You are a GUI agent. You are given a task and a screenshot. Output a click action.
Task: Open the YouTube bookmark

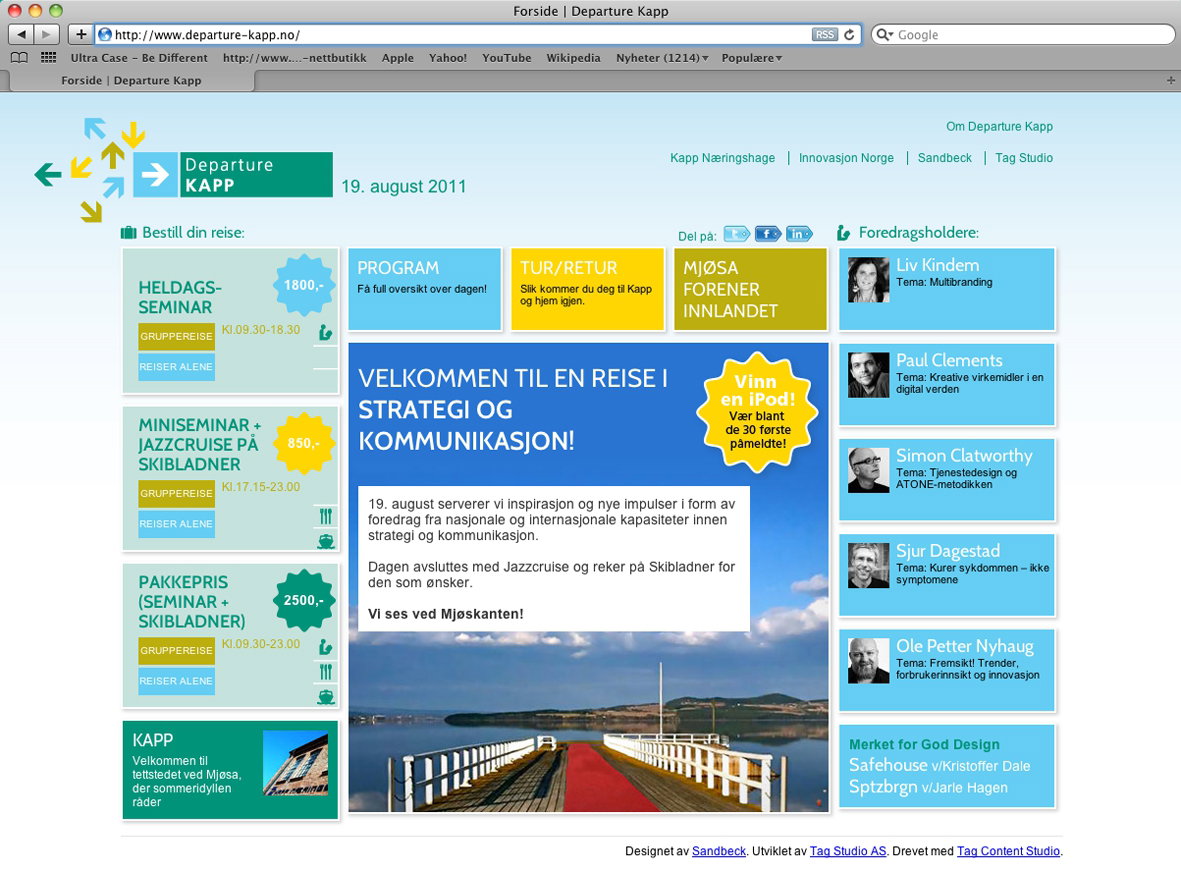coord(507,58)
